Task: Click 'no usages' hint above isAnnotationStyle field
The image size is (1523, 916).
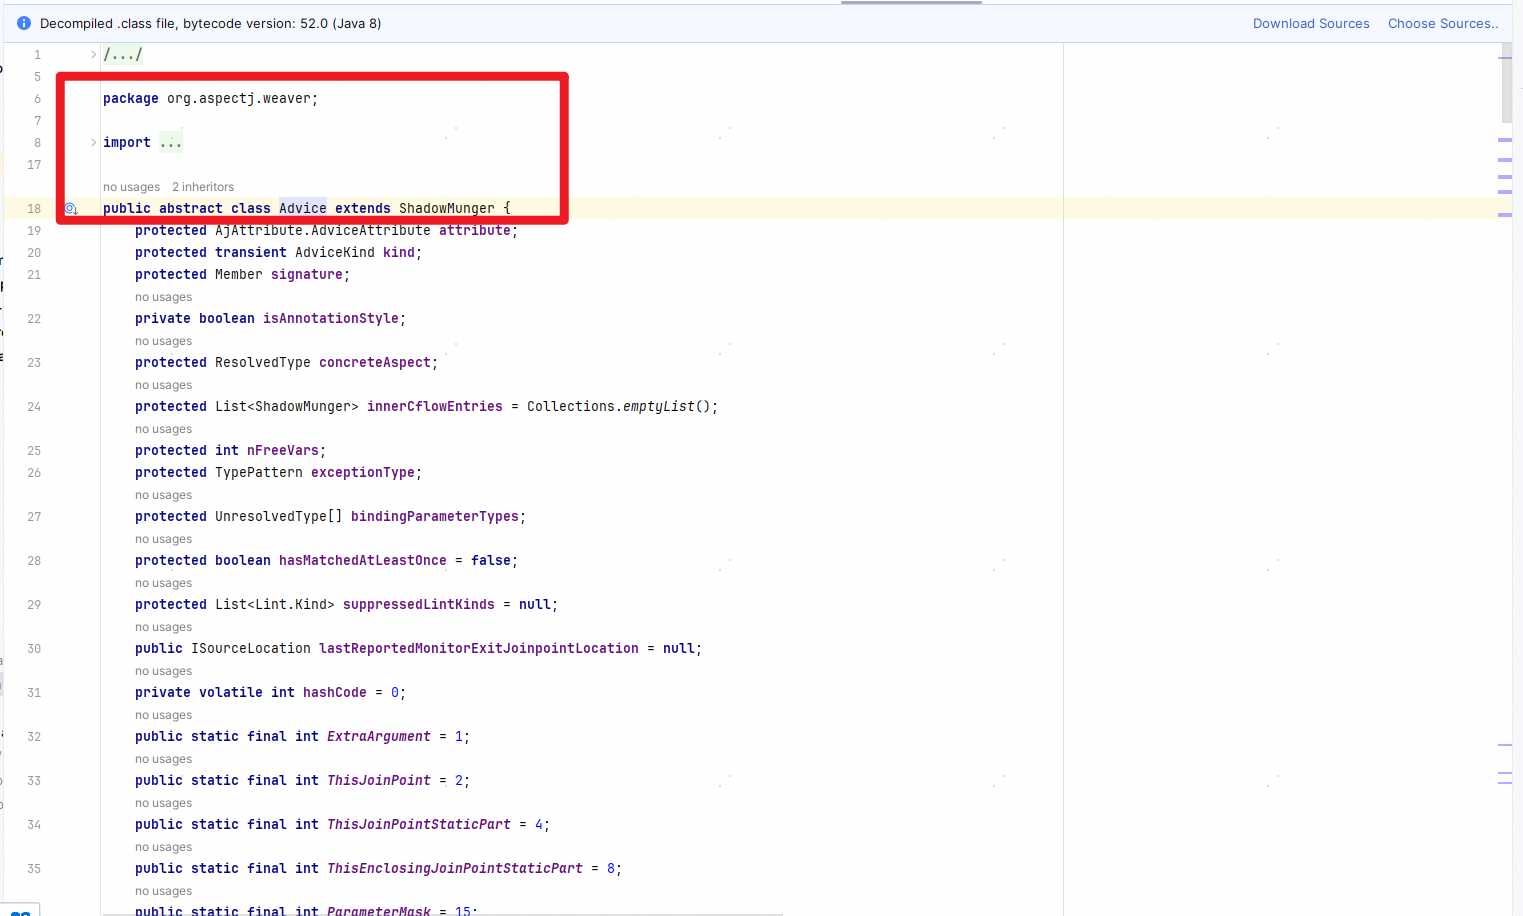Action: [x=163, y=297]
